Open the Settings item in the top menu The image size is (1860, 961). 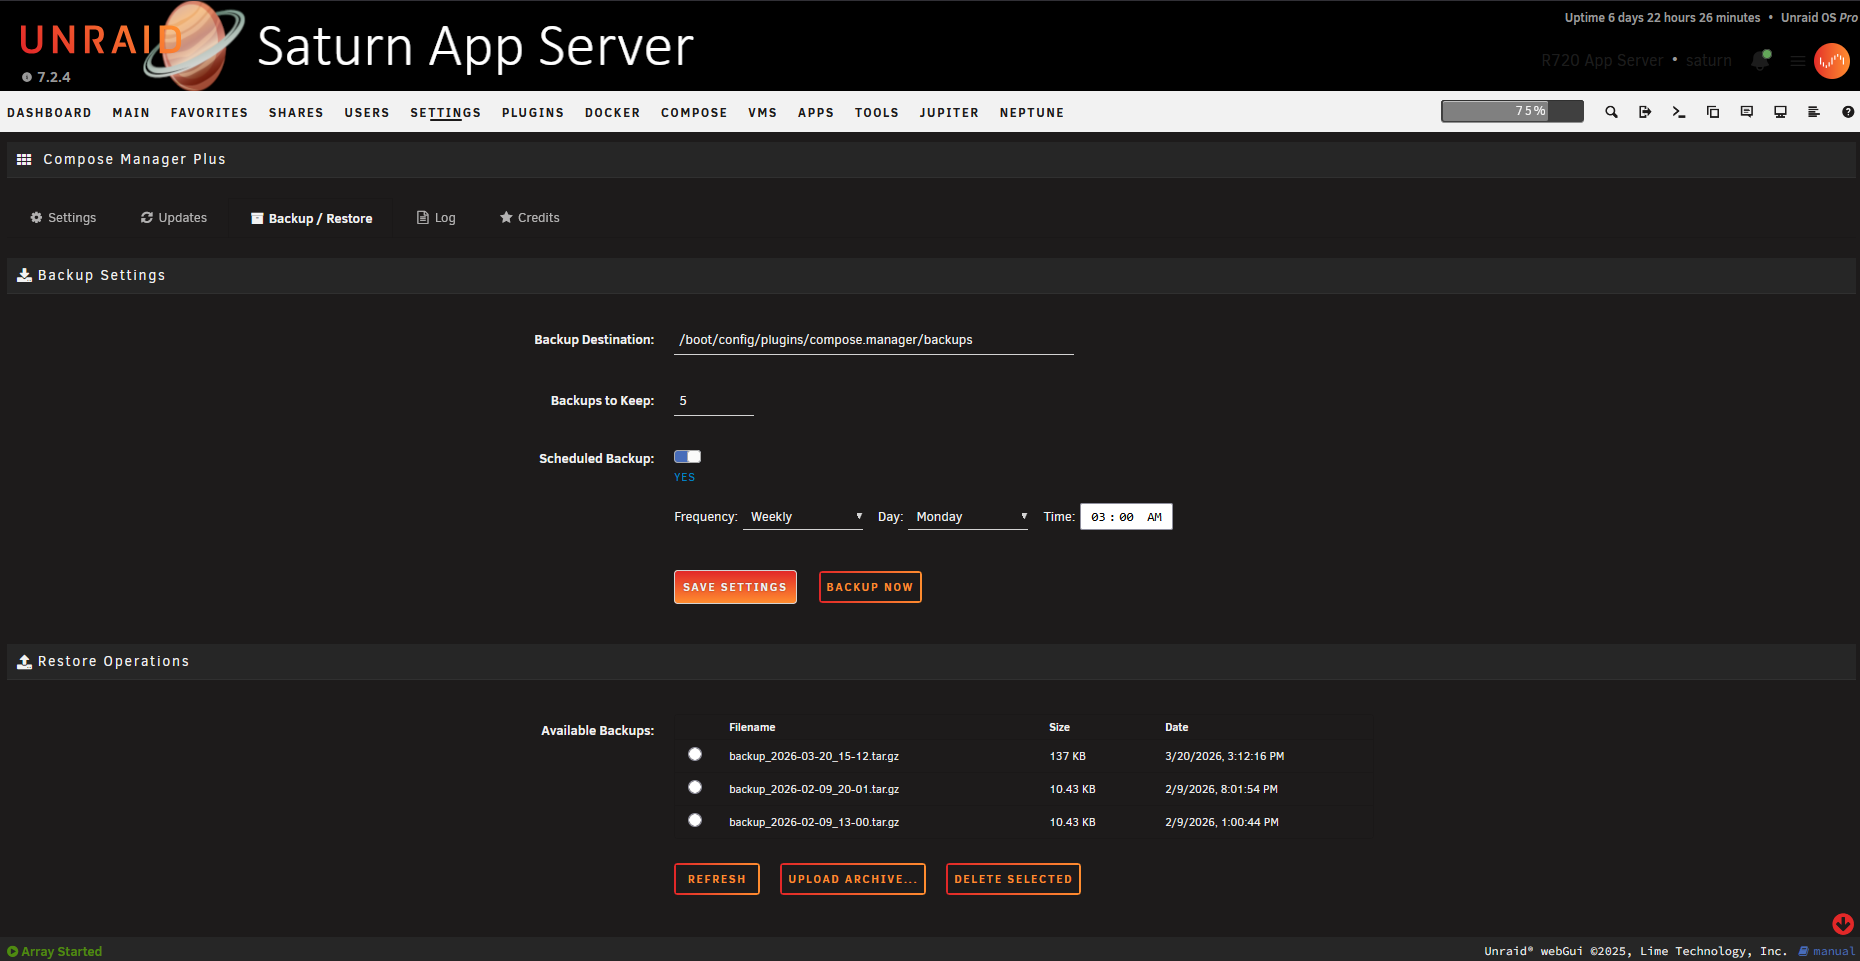pyautogui.click(x=446, y=113)
